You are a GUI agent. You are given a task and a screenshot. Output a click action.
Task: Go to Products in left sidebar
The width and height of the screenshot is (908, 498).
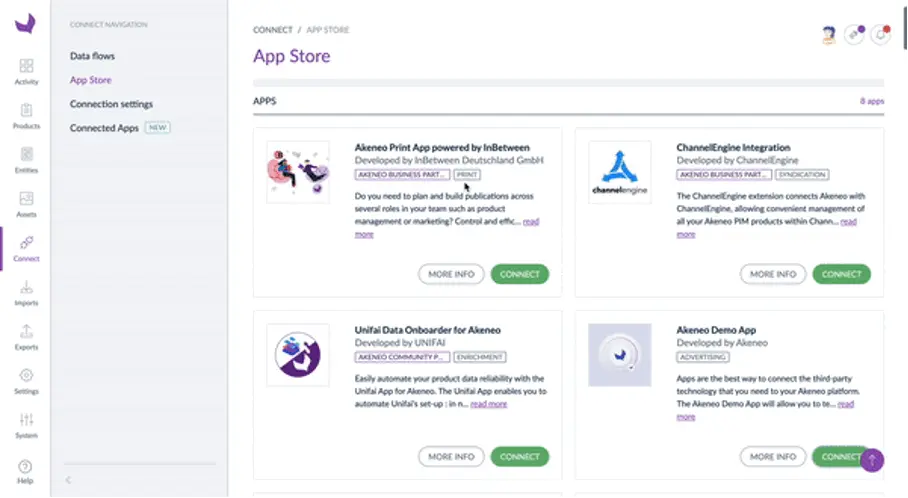[x=26, y=115]
